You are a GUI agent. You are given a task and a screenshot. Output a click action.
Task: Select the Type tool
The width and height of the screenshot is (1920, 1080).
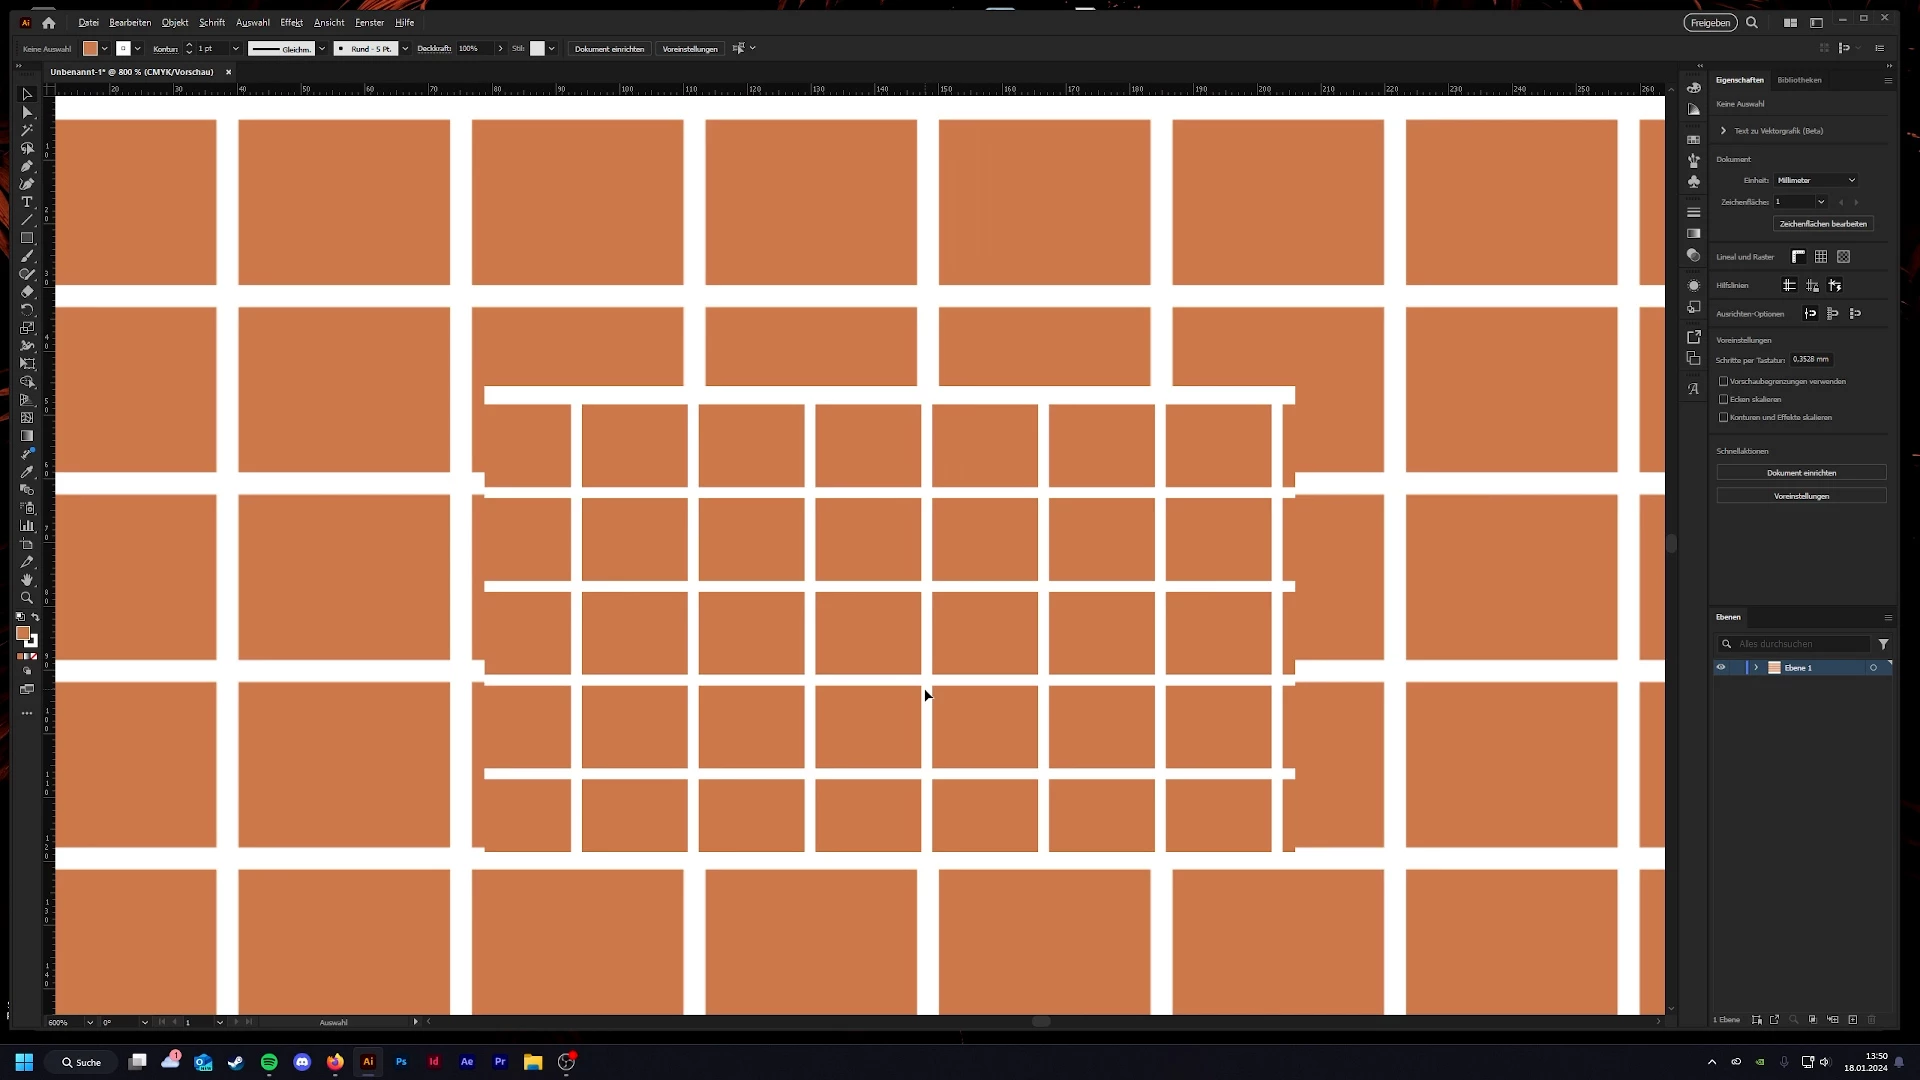pos(27,202)
